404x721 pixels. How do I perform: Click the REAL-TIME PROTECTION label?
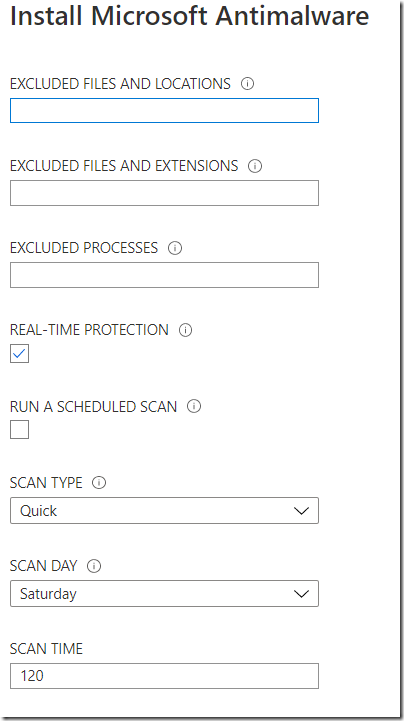(89, 330)
